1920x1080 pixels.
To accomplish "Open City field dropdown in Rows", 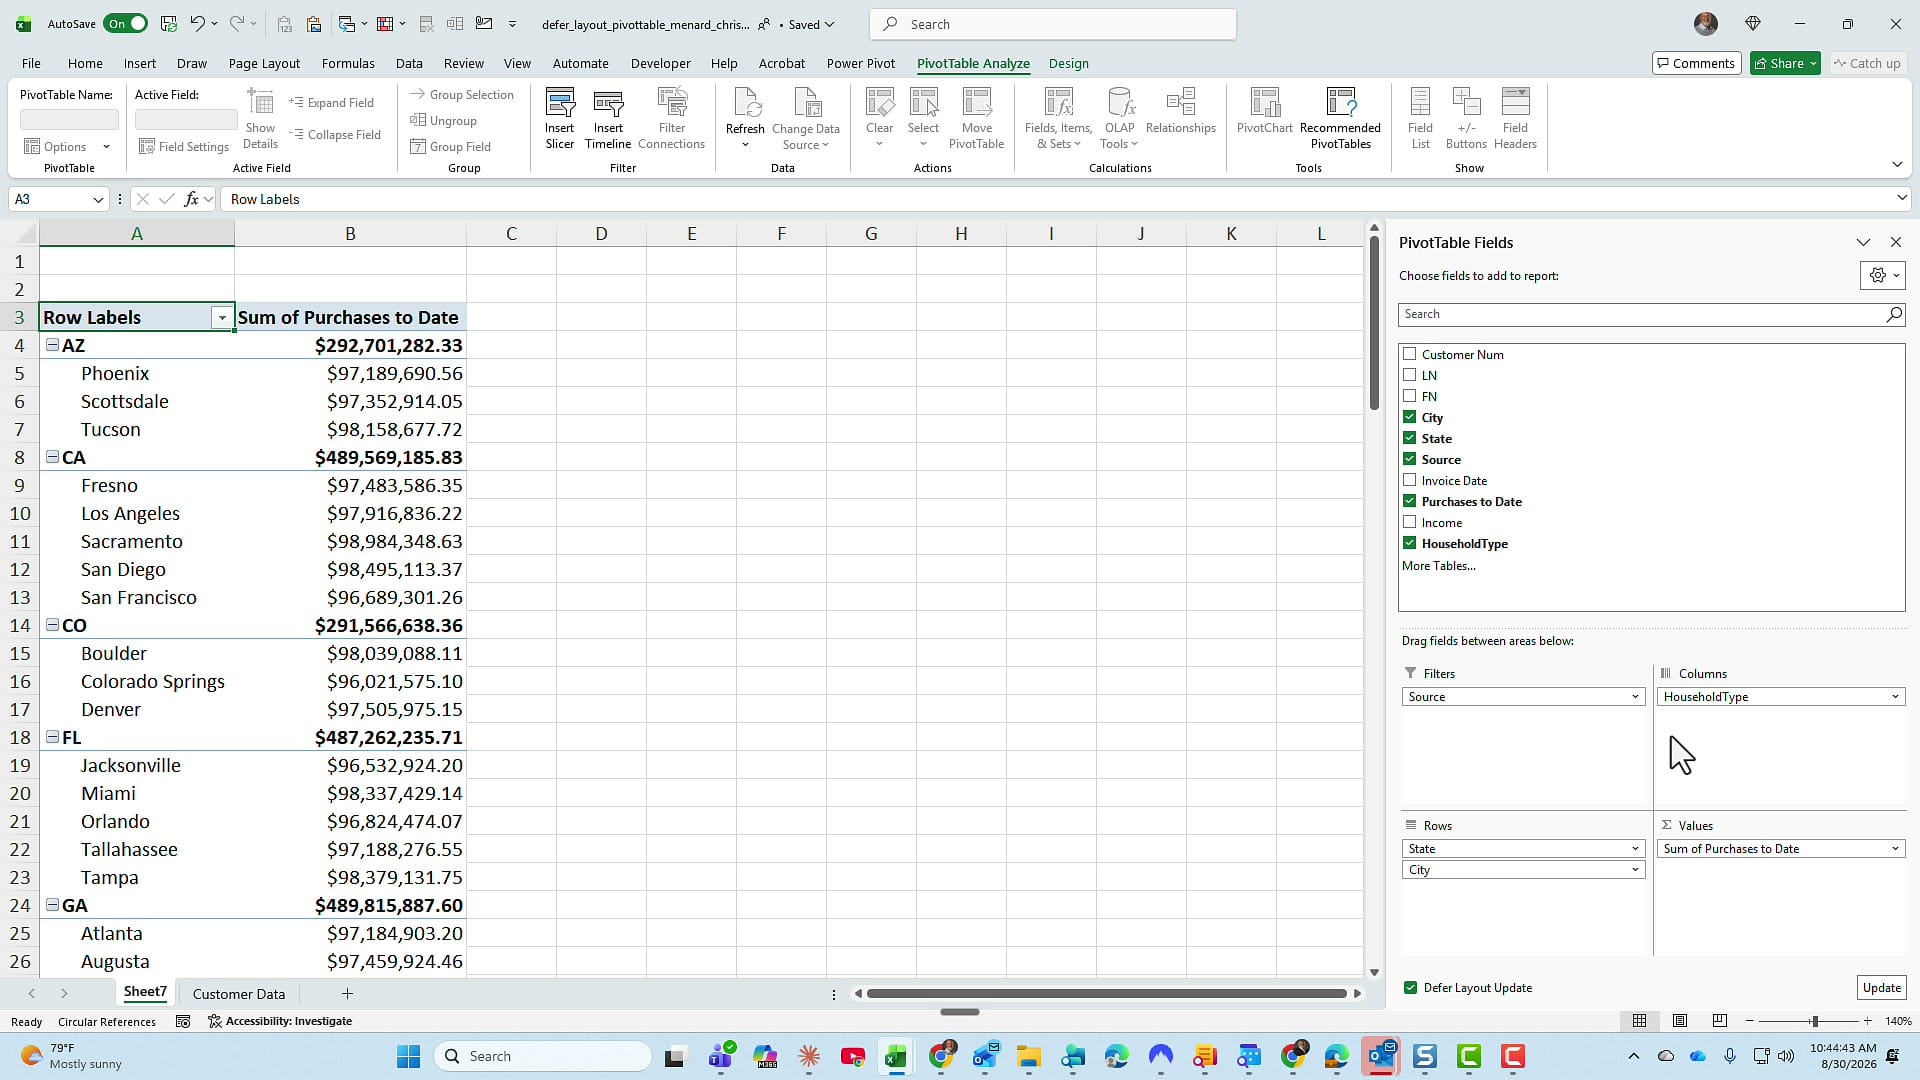I will coord(1635,870).
